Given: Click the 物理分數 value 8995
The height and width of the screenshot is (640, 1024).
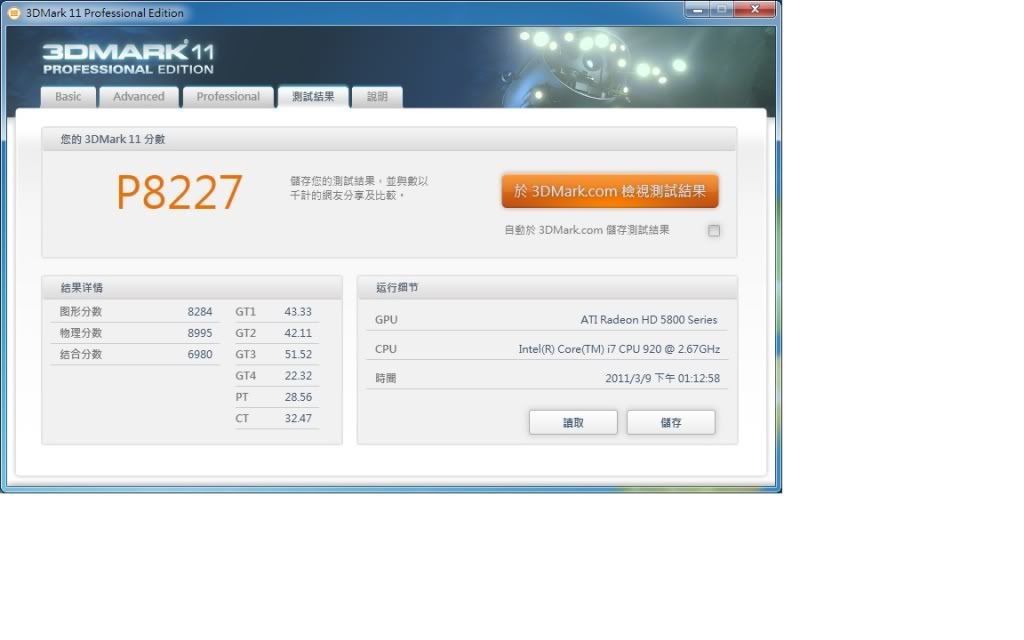Looking at the screenshot, I should tap(199, 333).
